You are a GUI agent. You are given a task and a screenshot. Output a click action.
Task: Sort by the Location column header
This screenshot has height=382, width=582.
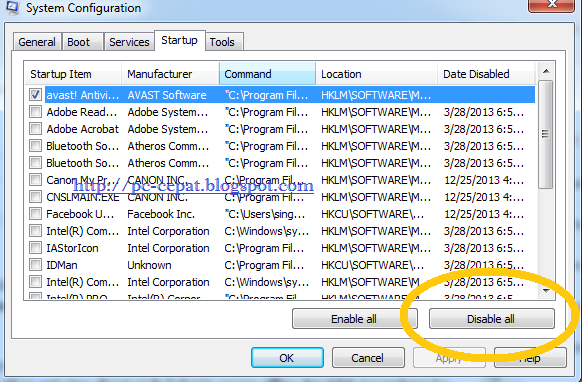[376, 74]
